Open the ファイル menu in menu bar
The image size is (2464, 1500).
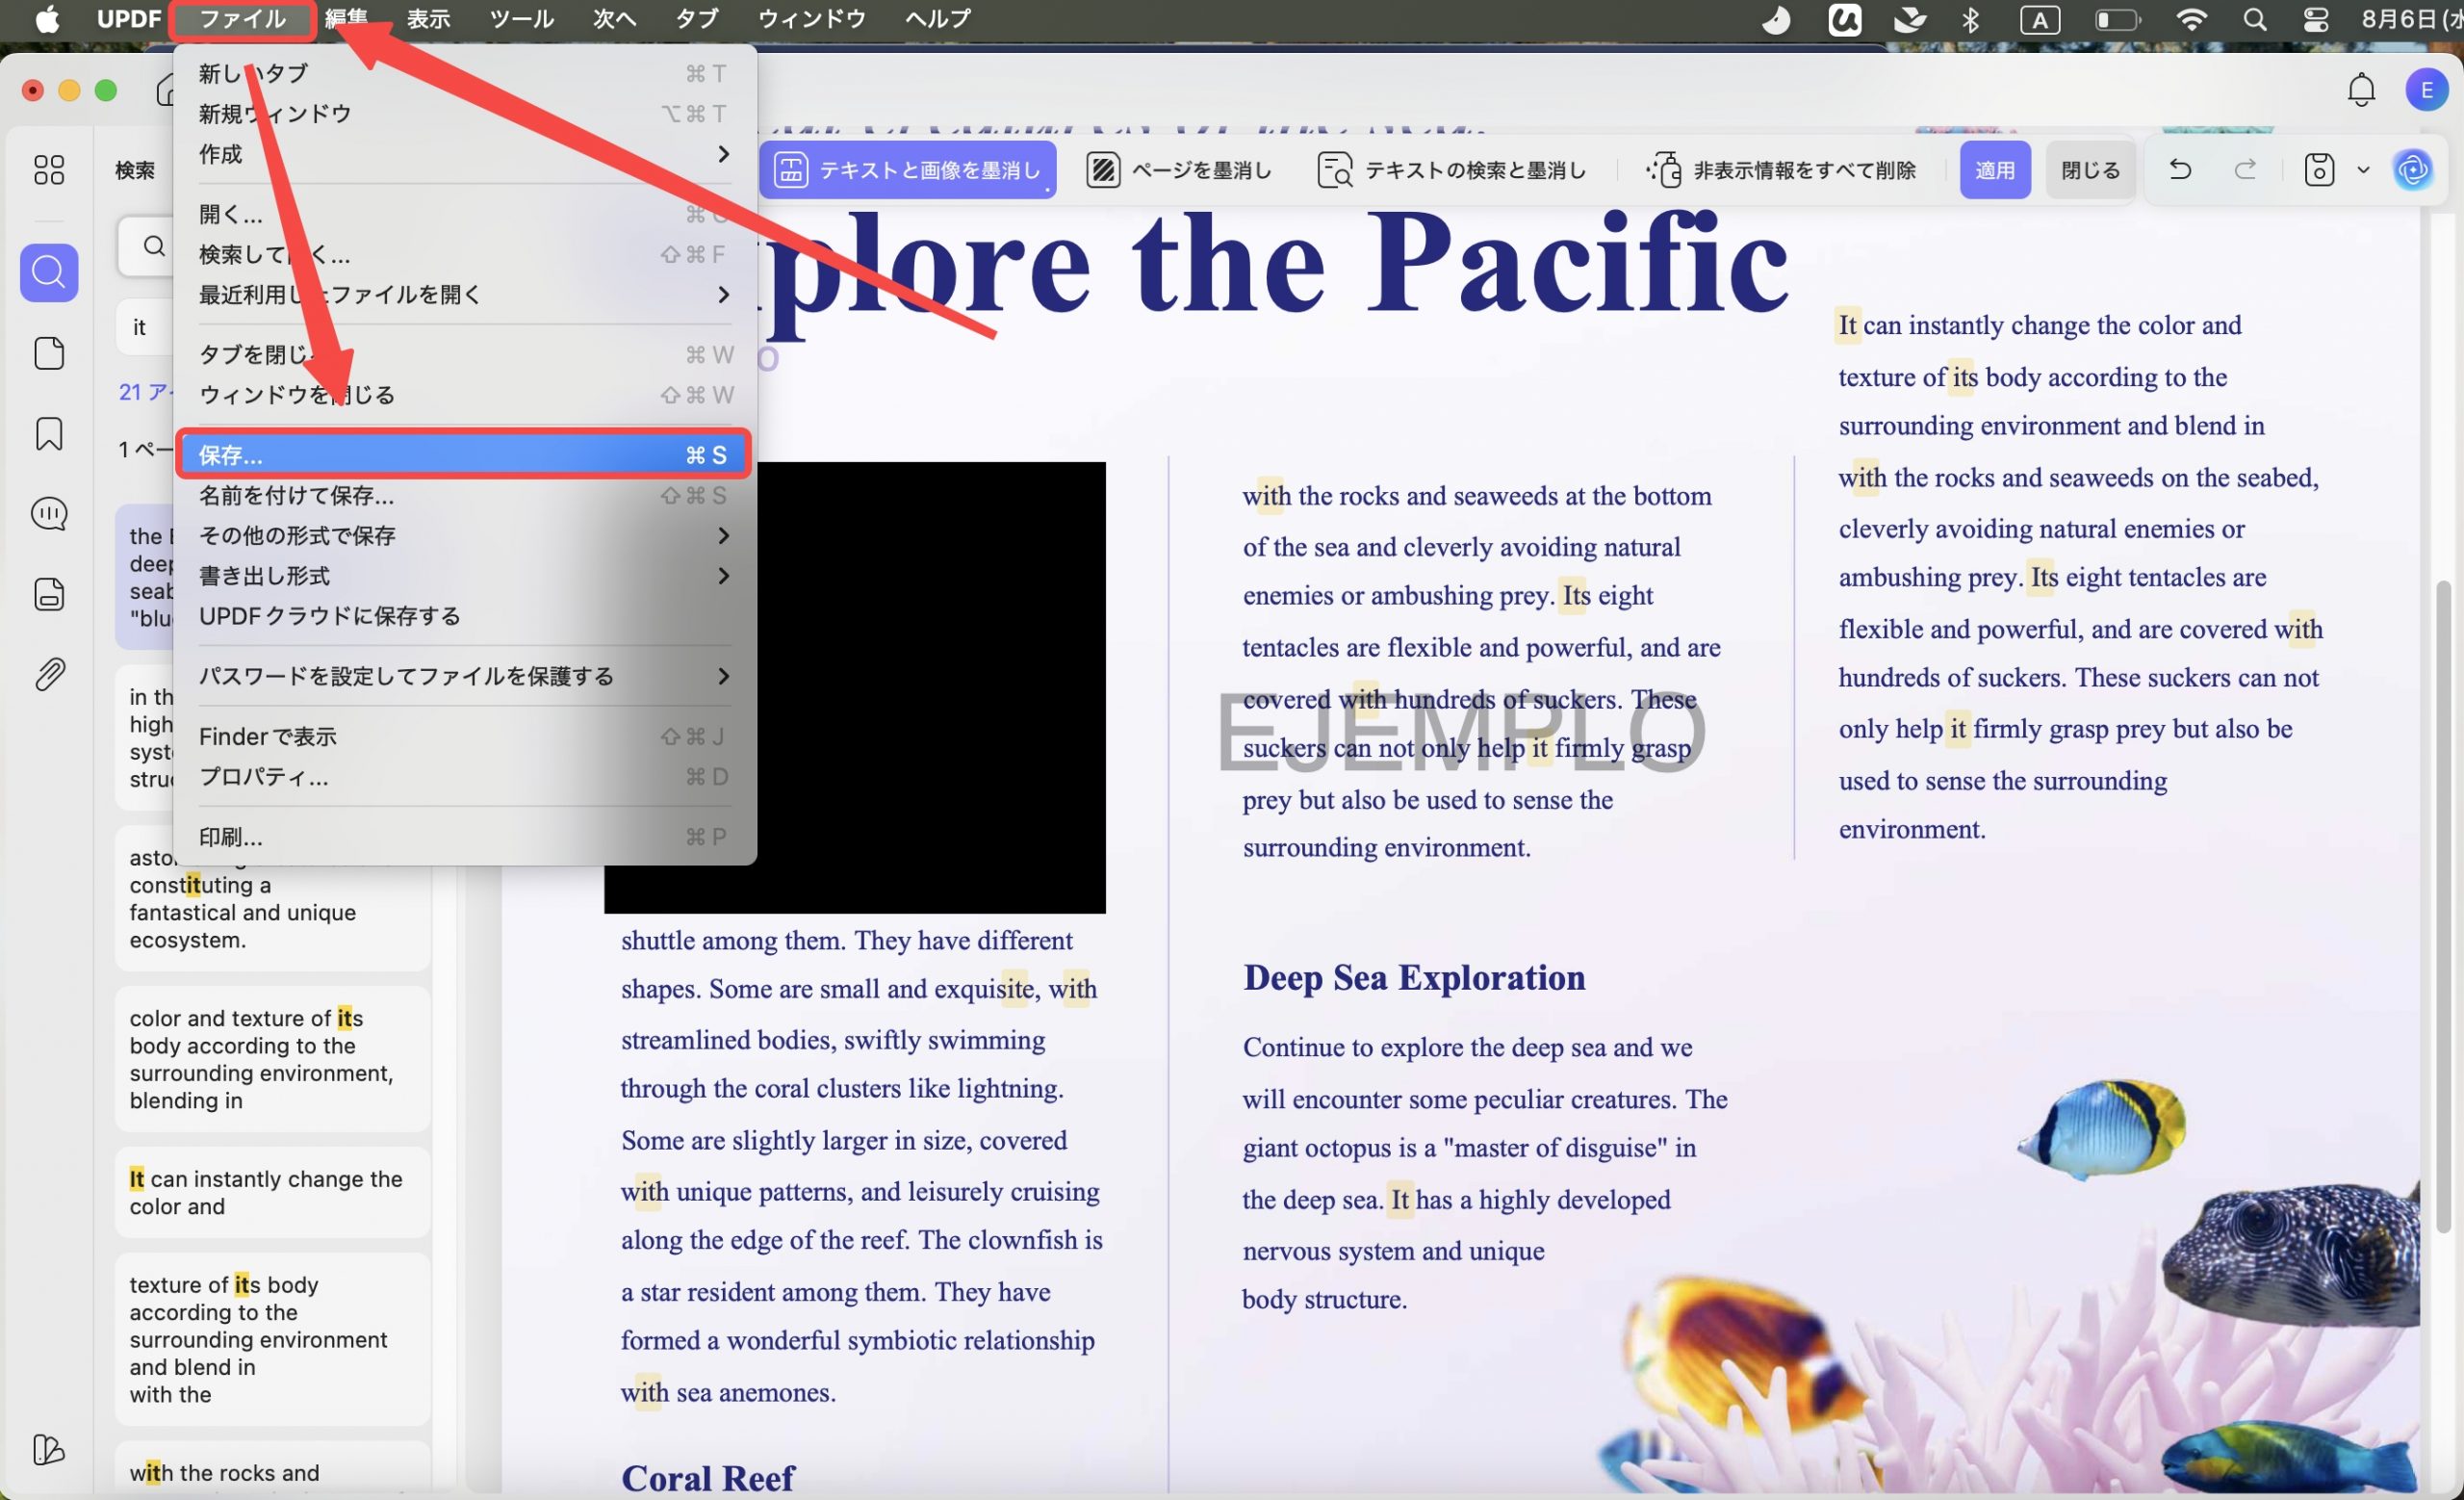tap(243, 19)
